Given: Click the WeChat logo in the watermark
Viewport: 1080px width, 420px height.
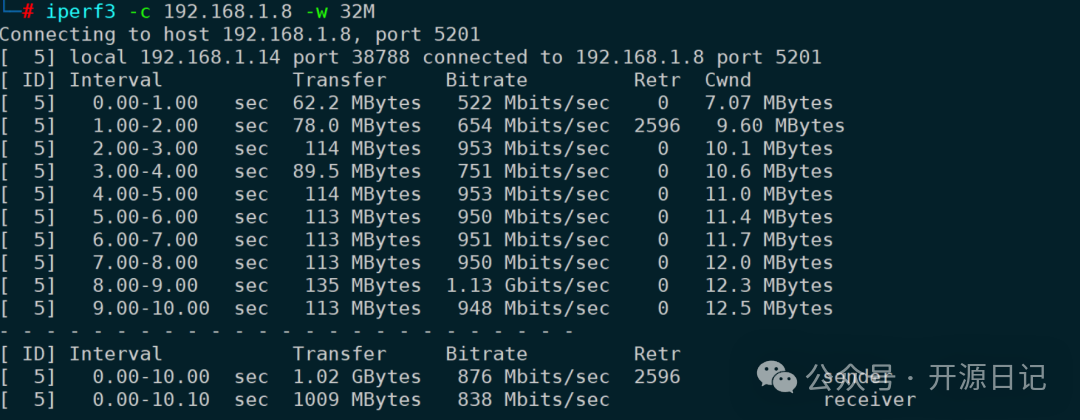Looking at the screenshot, I should point(777,376).
